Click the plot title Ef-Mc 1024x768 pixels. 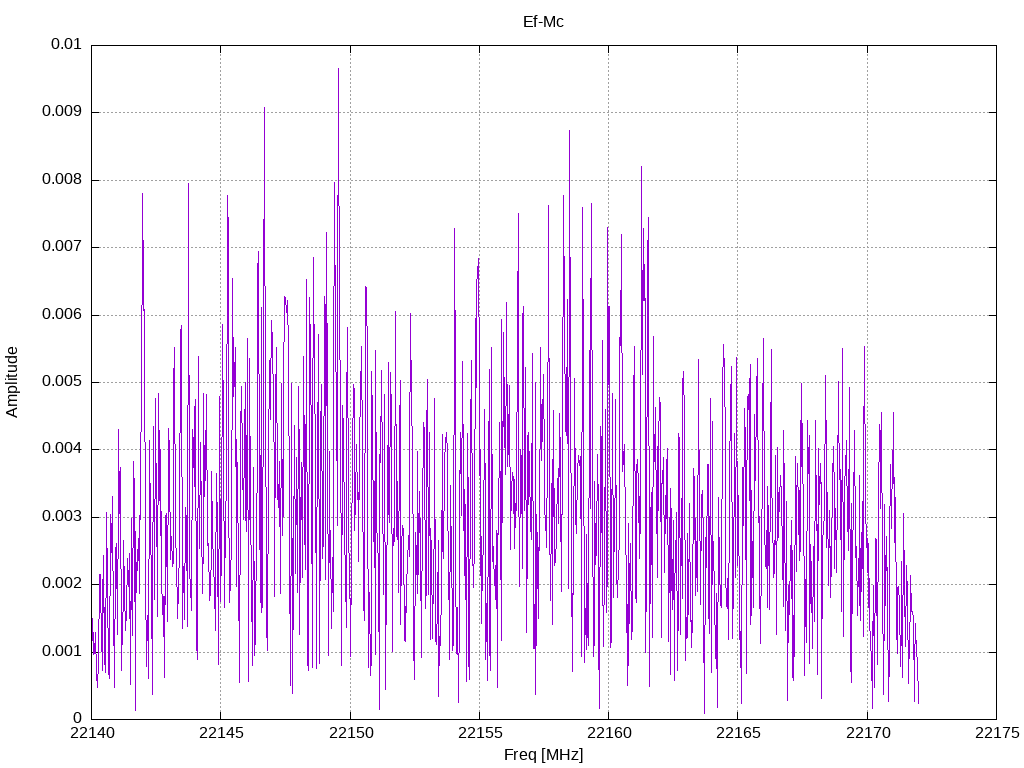click(x=543, y=22)
